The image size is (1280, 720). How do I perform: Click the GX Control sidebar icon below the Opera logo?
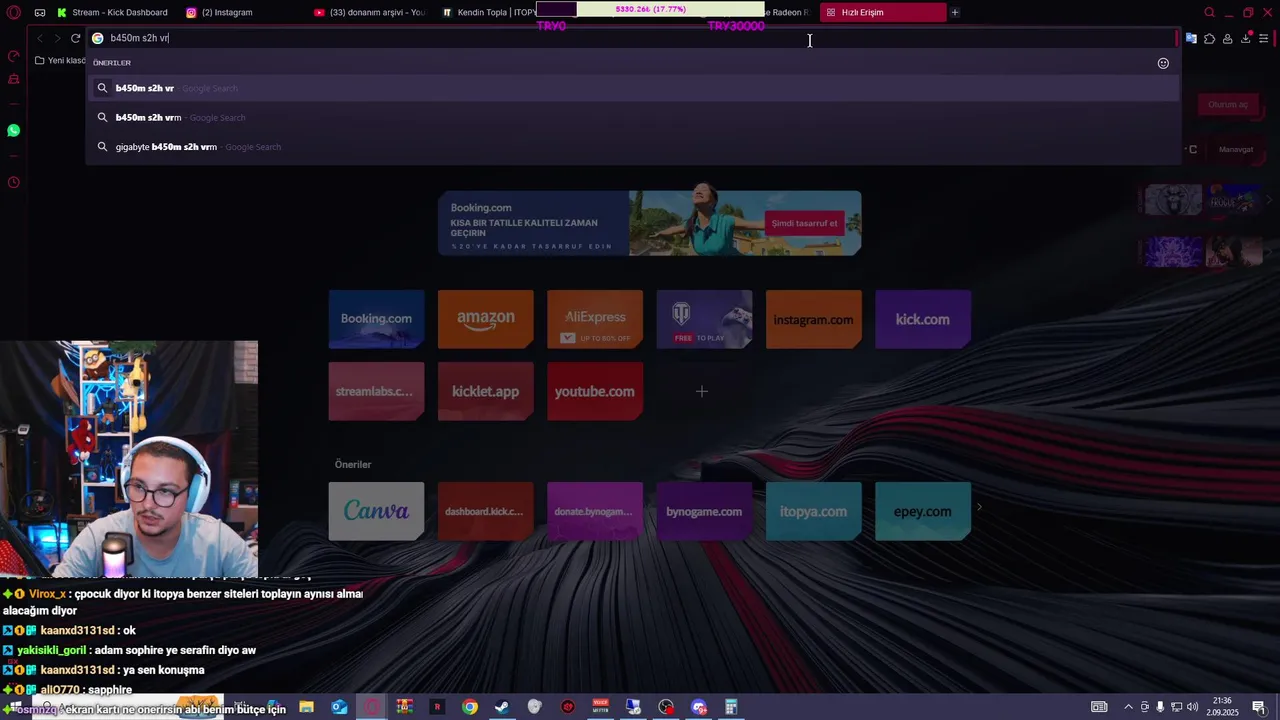(x=14, y=56)
